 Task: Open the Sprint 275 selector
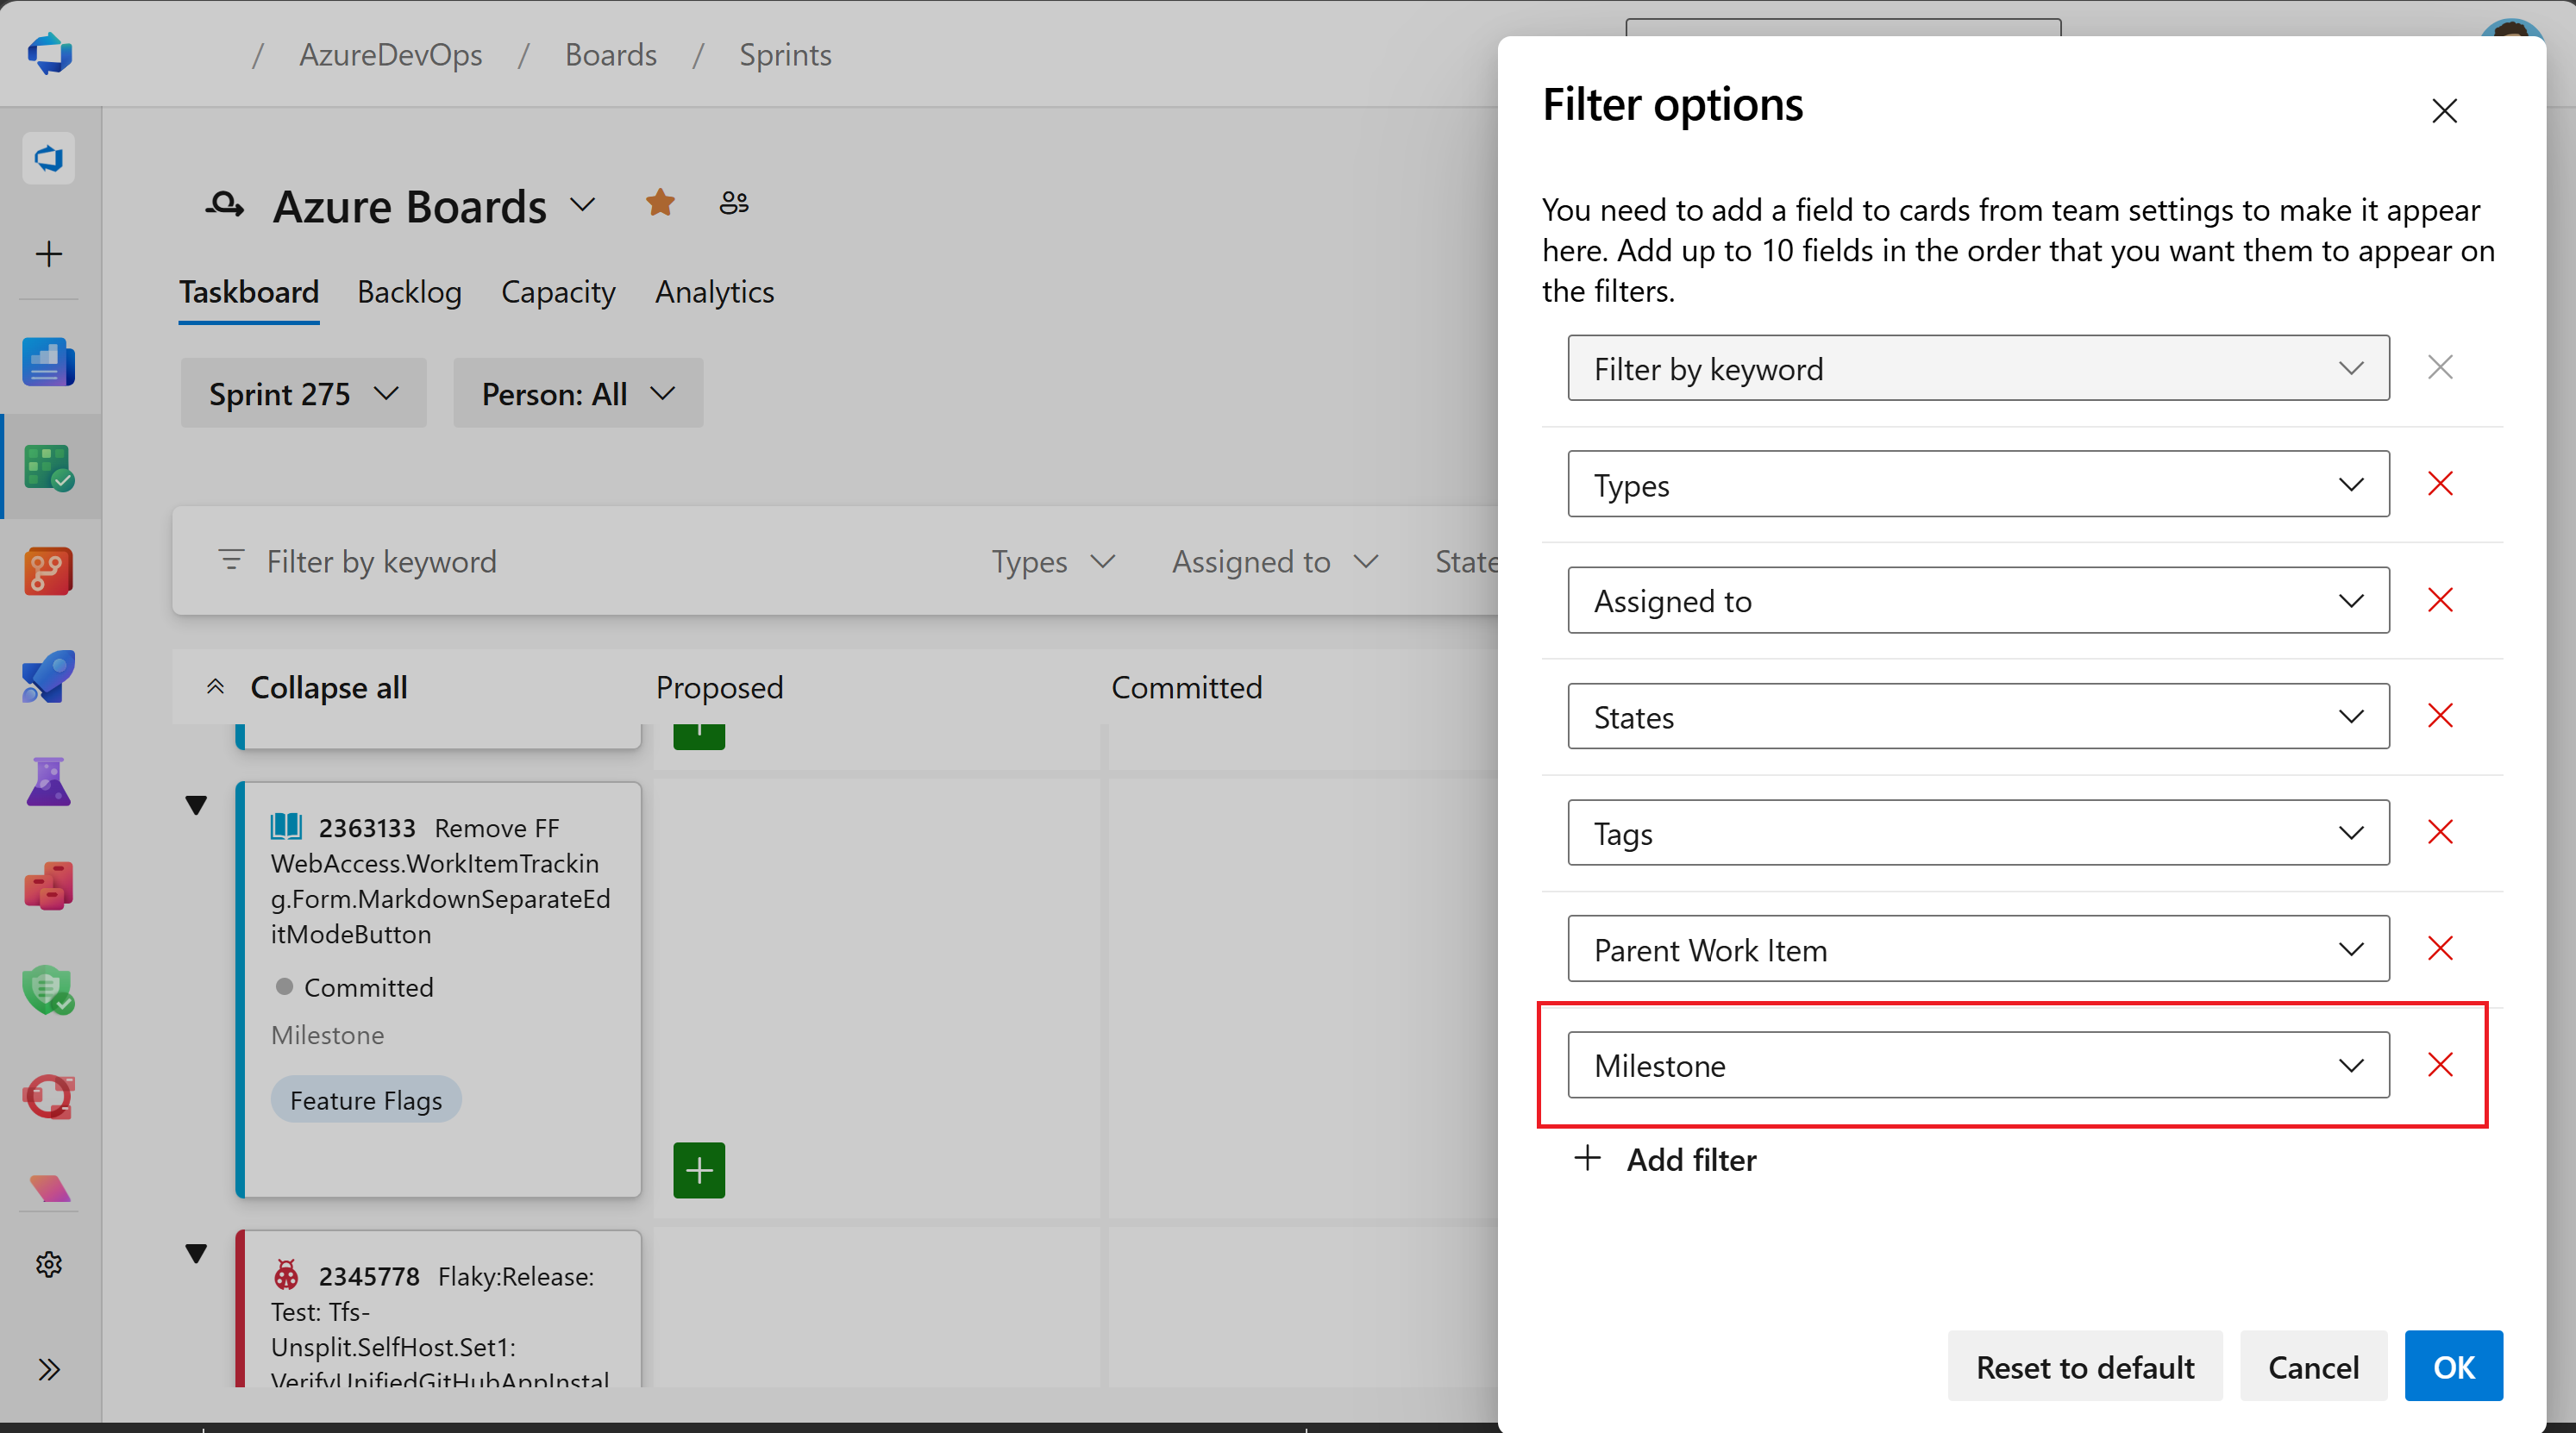click(x=303, y=393)
